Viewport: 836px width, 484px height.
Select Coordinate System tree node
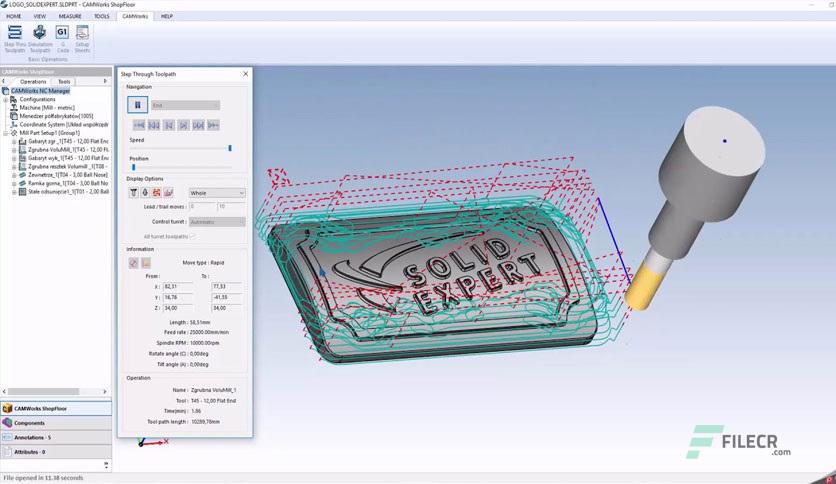pyautogui.click(x=64, y=124)
